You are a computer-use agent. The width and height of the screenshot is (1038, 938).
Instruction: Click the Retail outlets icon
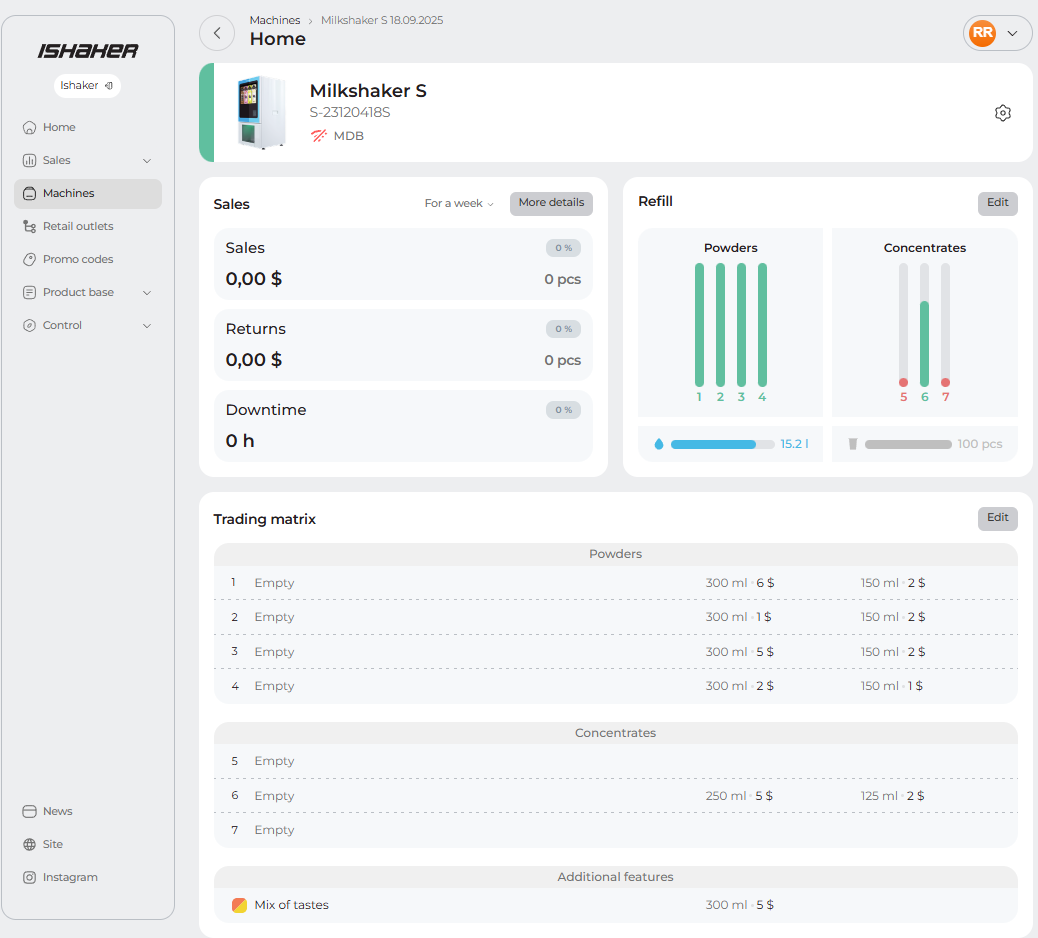(x=30, y=227)
